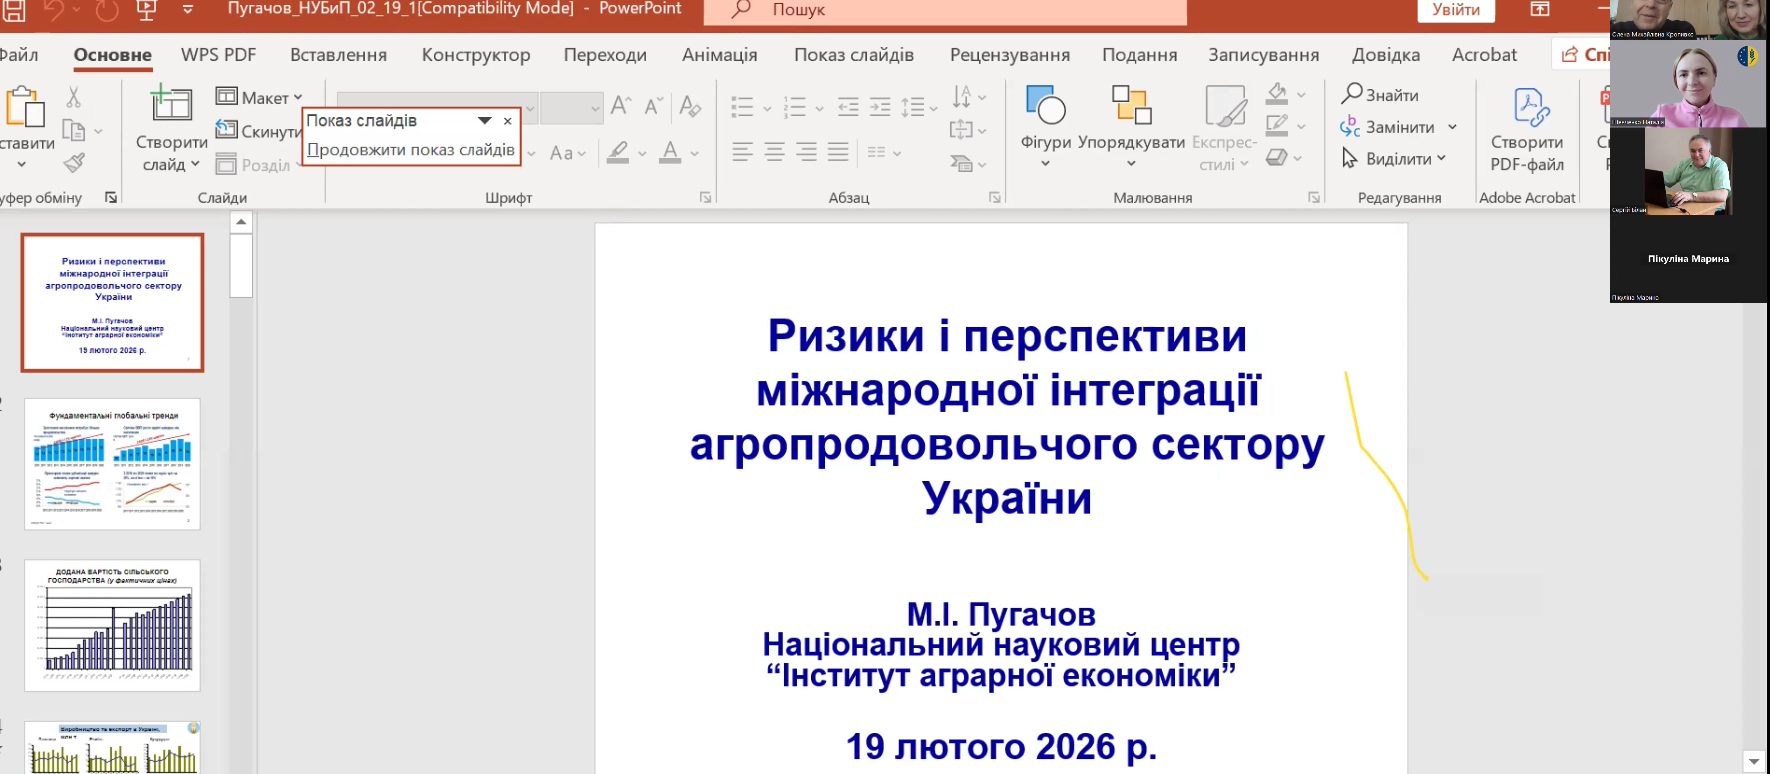Image resolution: width=1770 pixels, height=774 pixels.
Task: Open the Shapes (Фігури) gallery
Action: [1045, 105]
